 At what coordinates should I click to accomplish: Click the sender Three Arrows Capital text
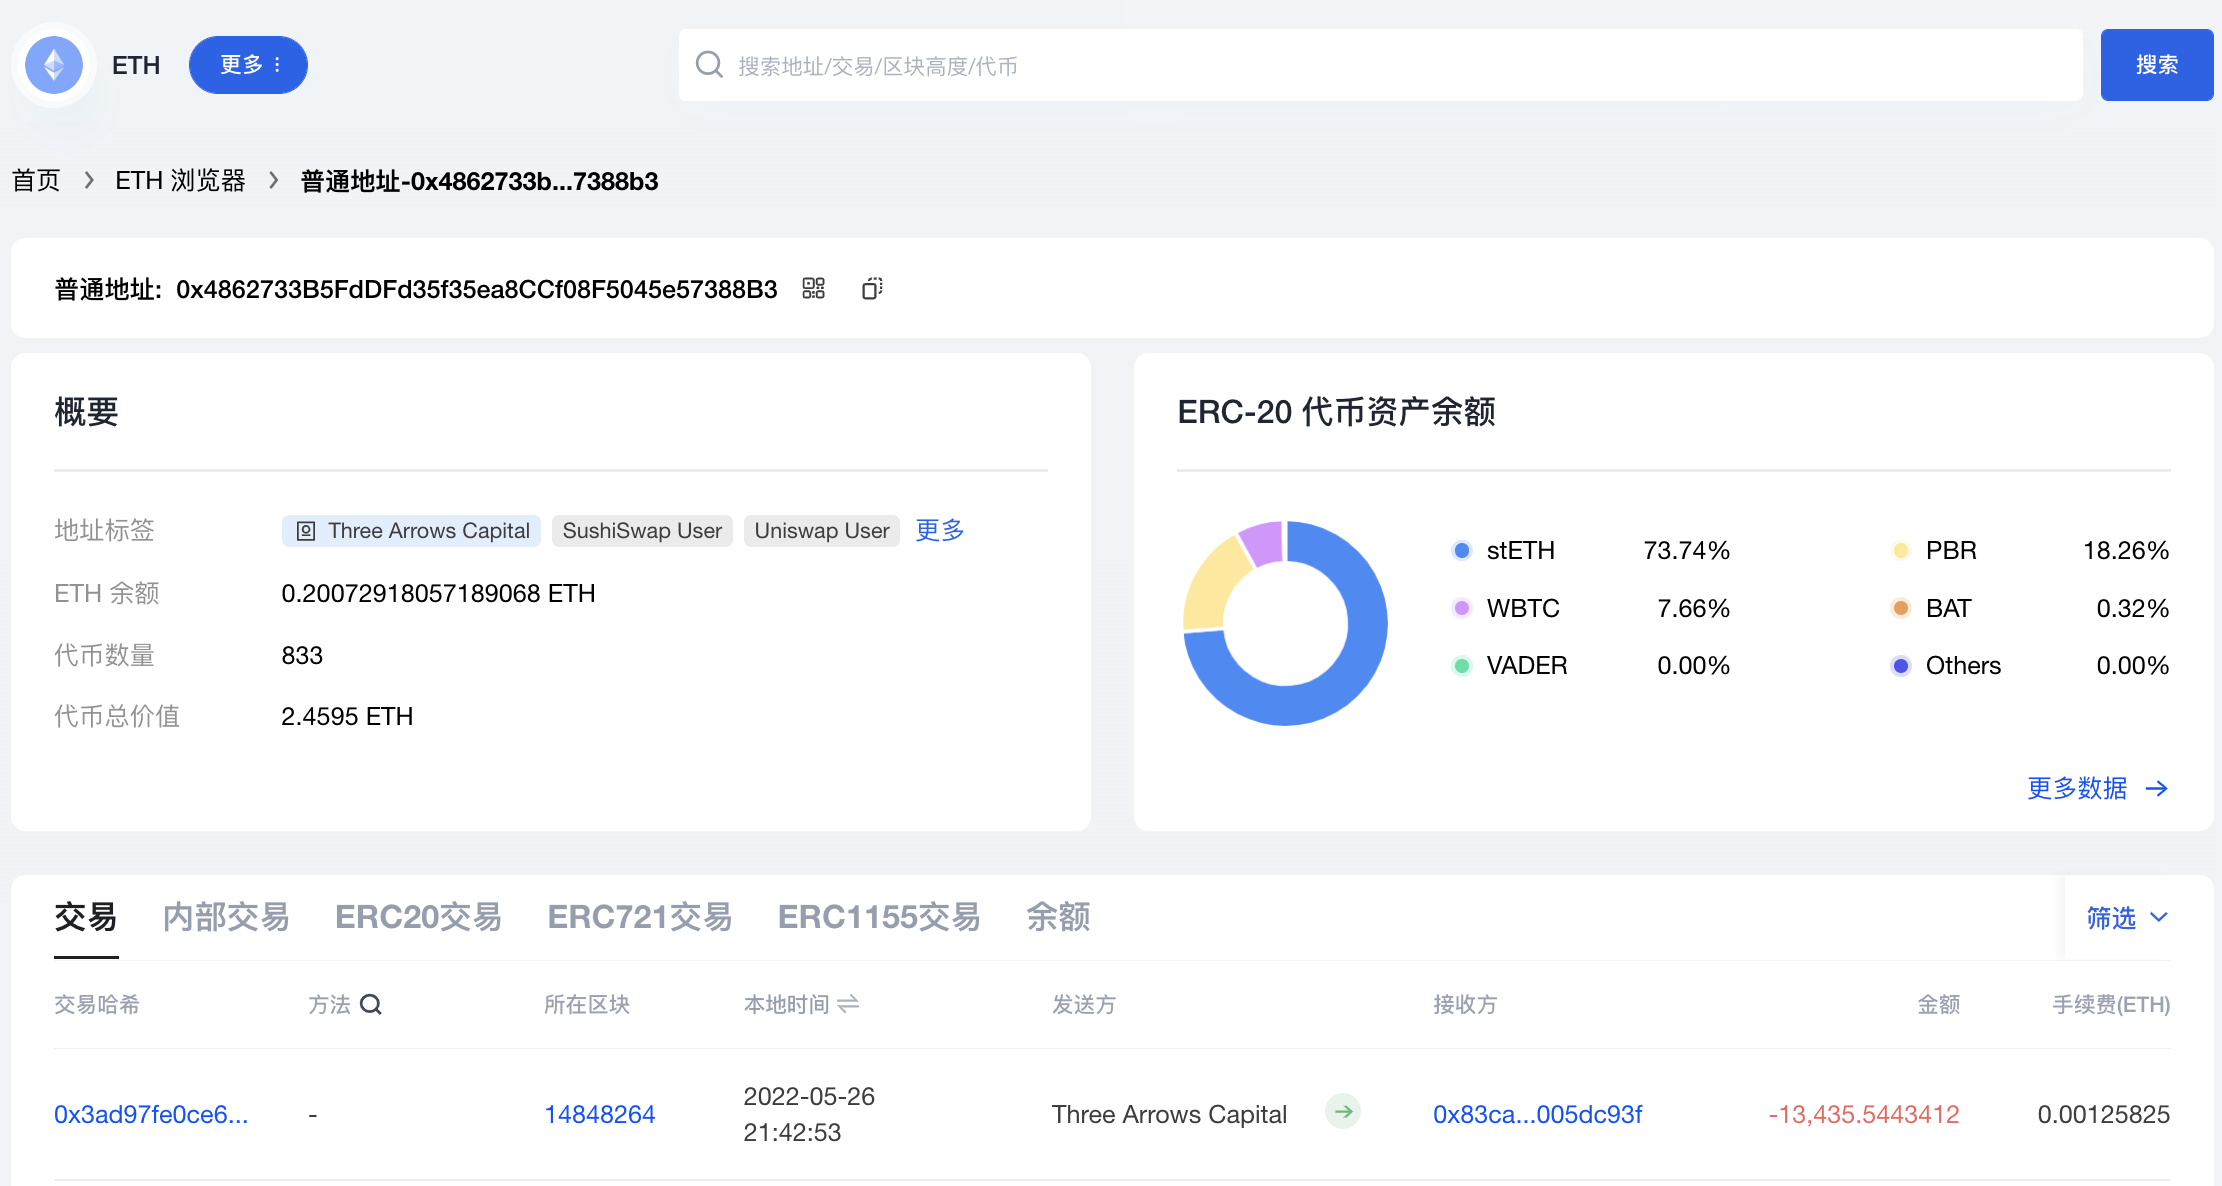(x=1169, y=1115)
